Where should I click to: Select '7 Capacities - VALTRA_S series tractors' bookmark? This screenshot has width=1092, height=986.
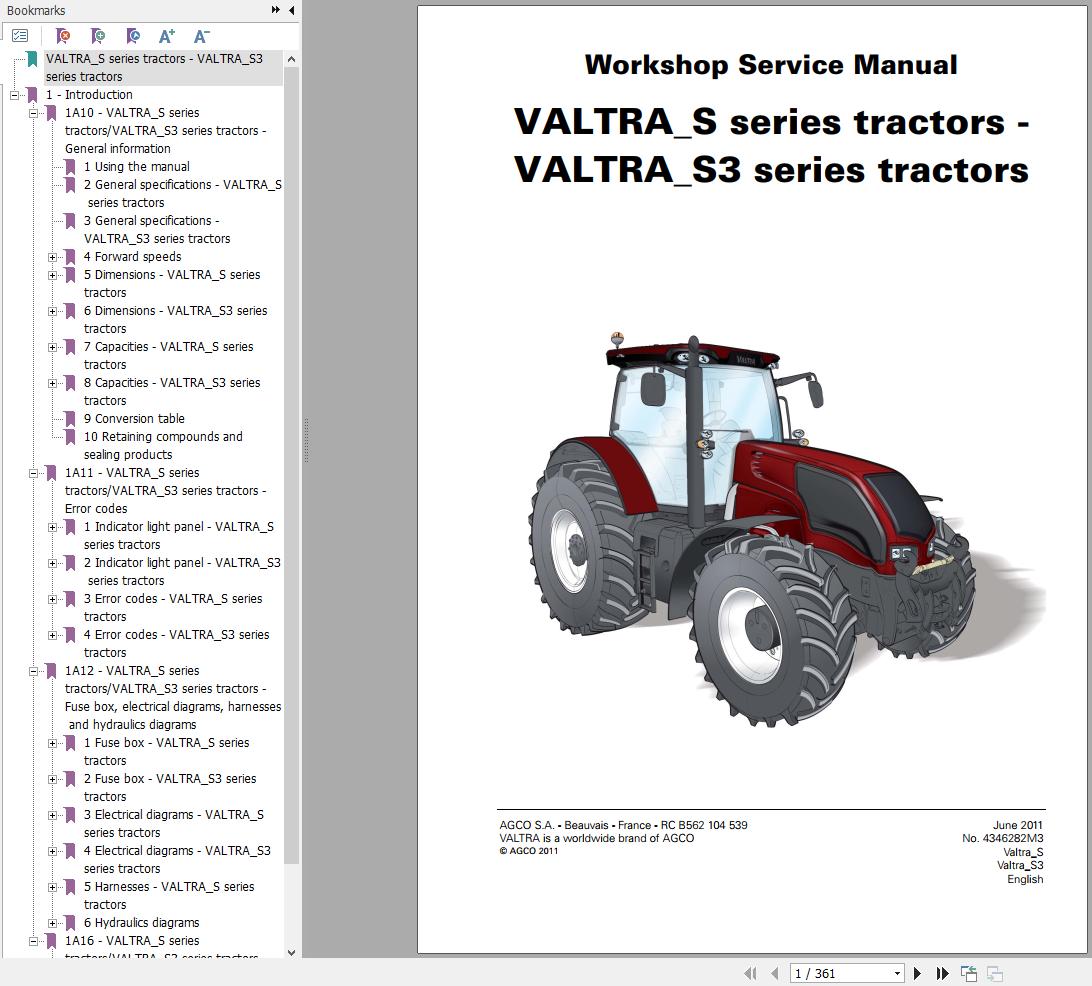point(169,356)
